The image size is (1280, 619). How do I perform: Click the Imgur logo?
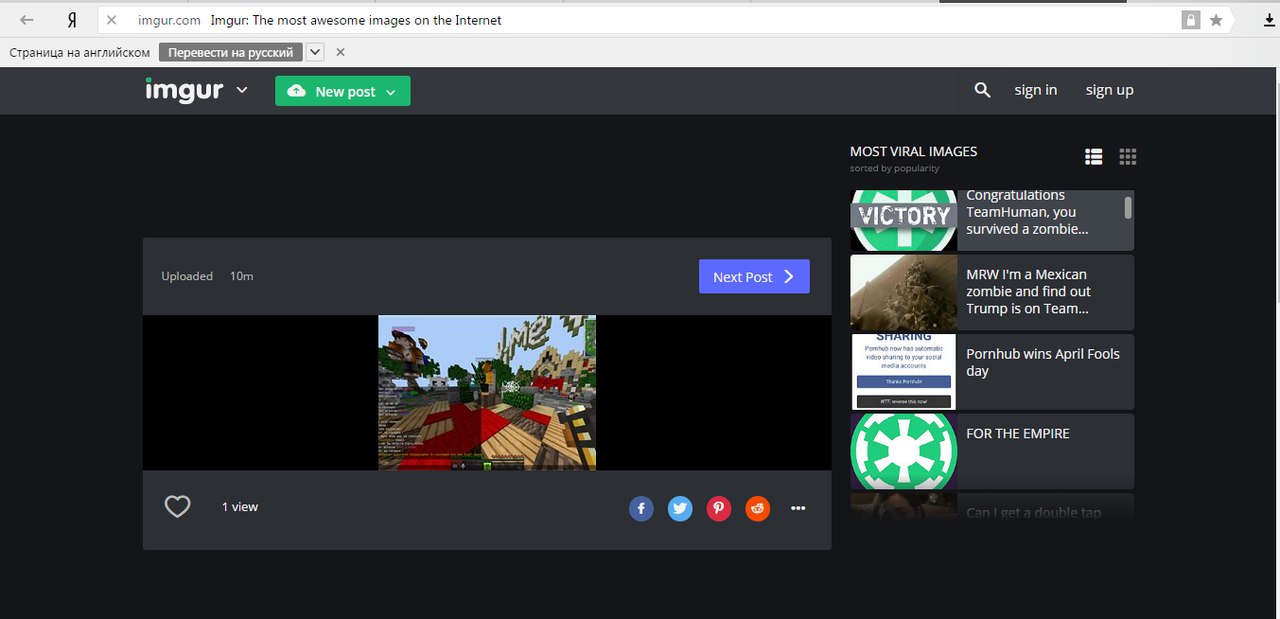[184, 90]
